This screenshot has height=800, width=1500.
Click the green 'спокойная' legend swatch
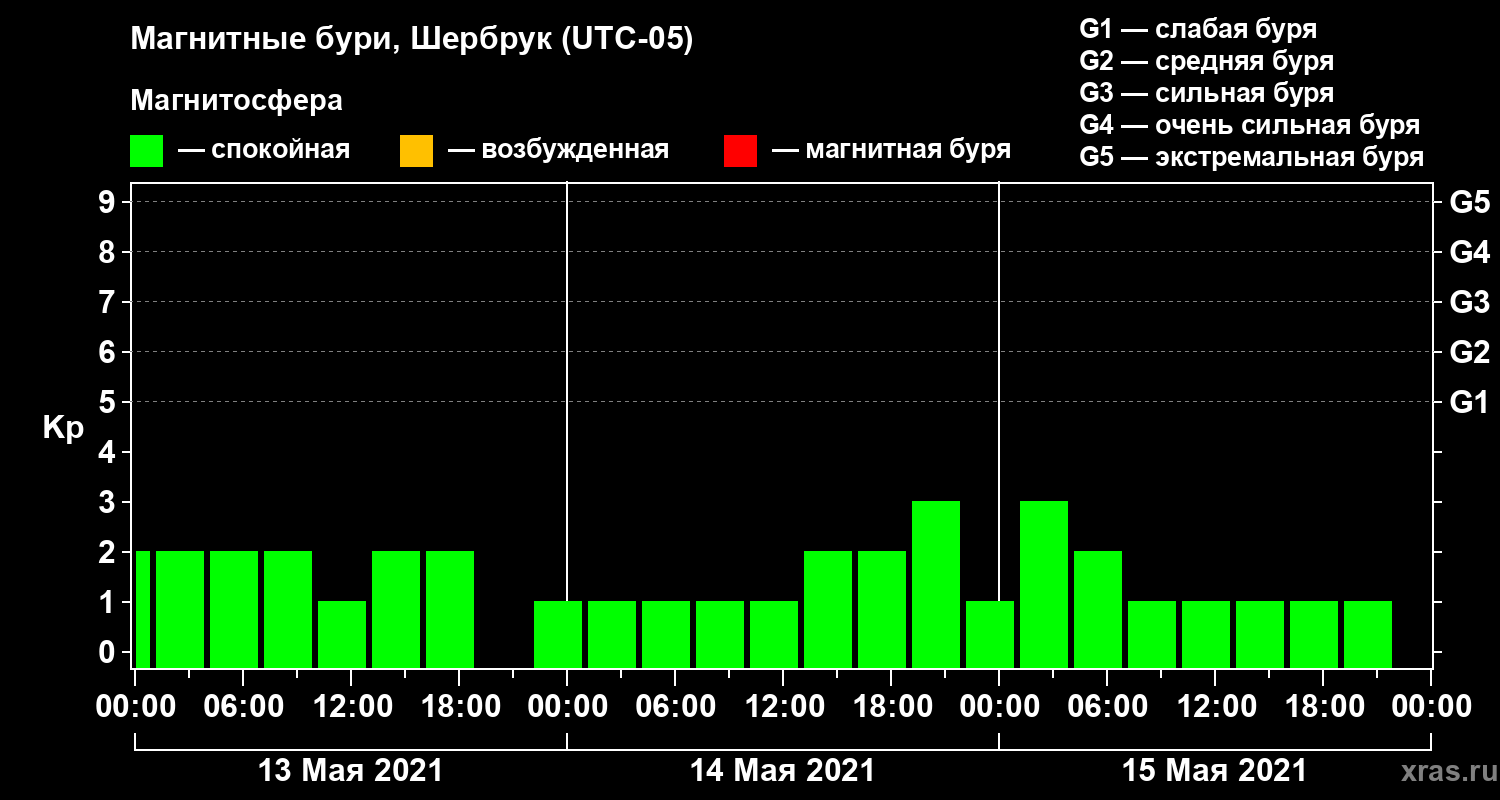point(147,151)
